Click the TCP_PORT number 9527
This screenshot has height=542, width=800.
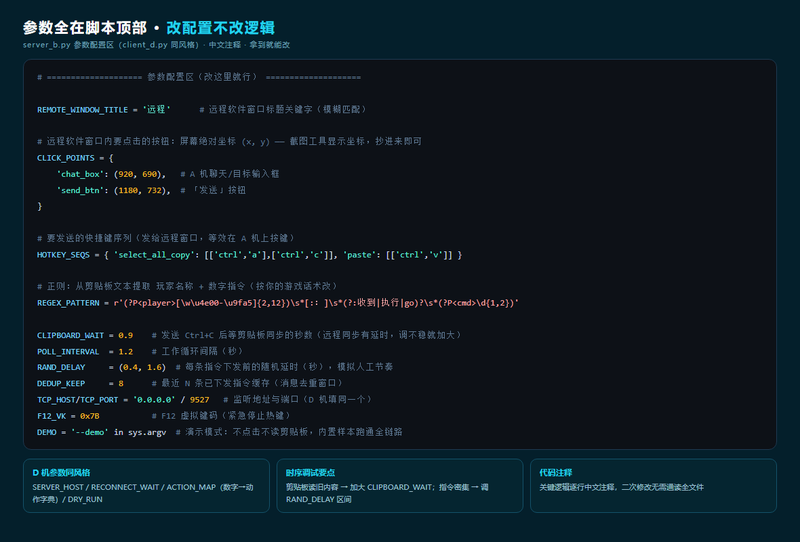coord(199,400)
